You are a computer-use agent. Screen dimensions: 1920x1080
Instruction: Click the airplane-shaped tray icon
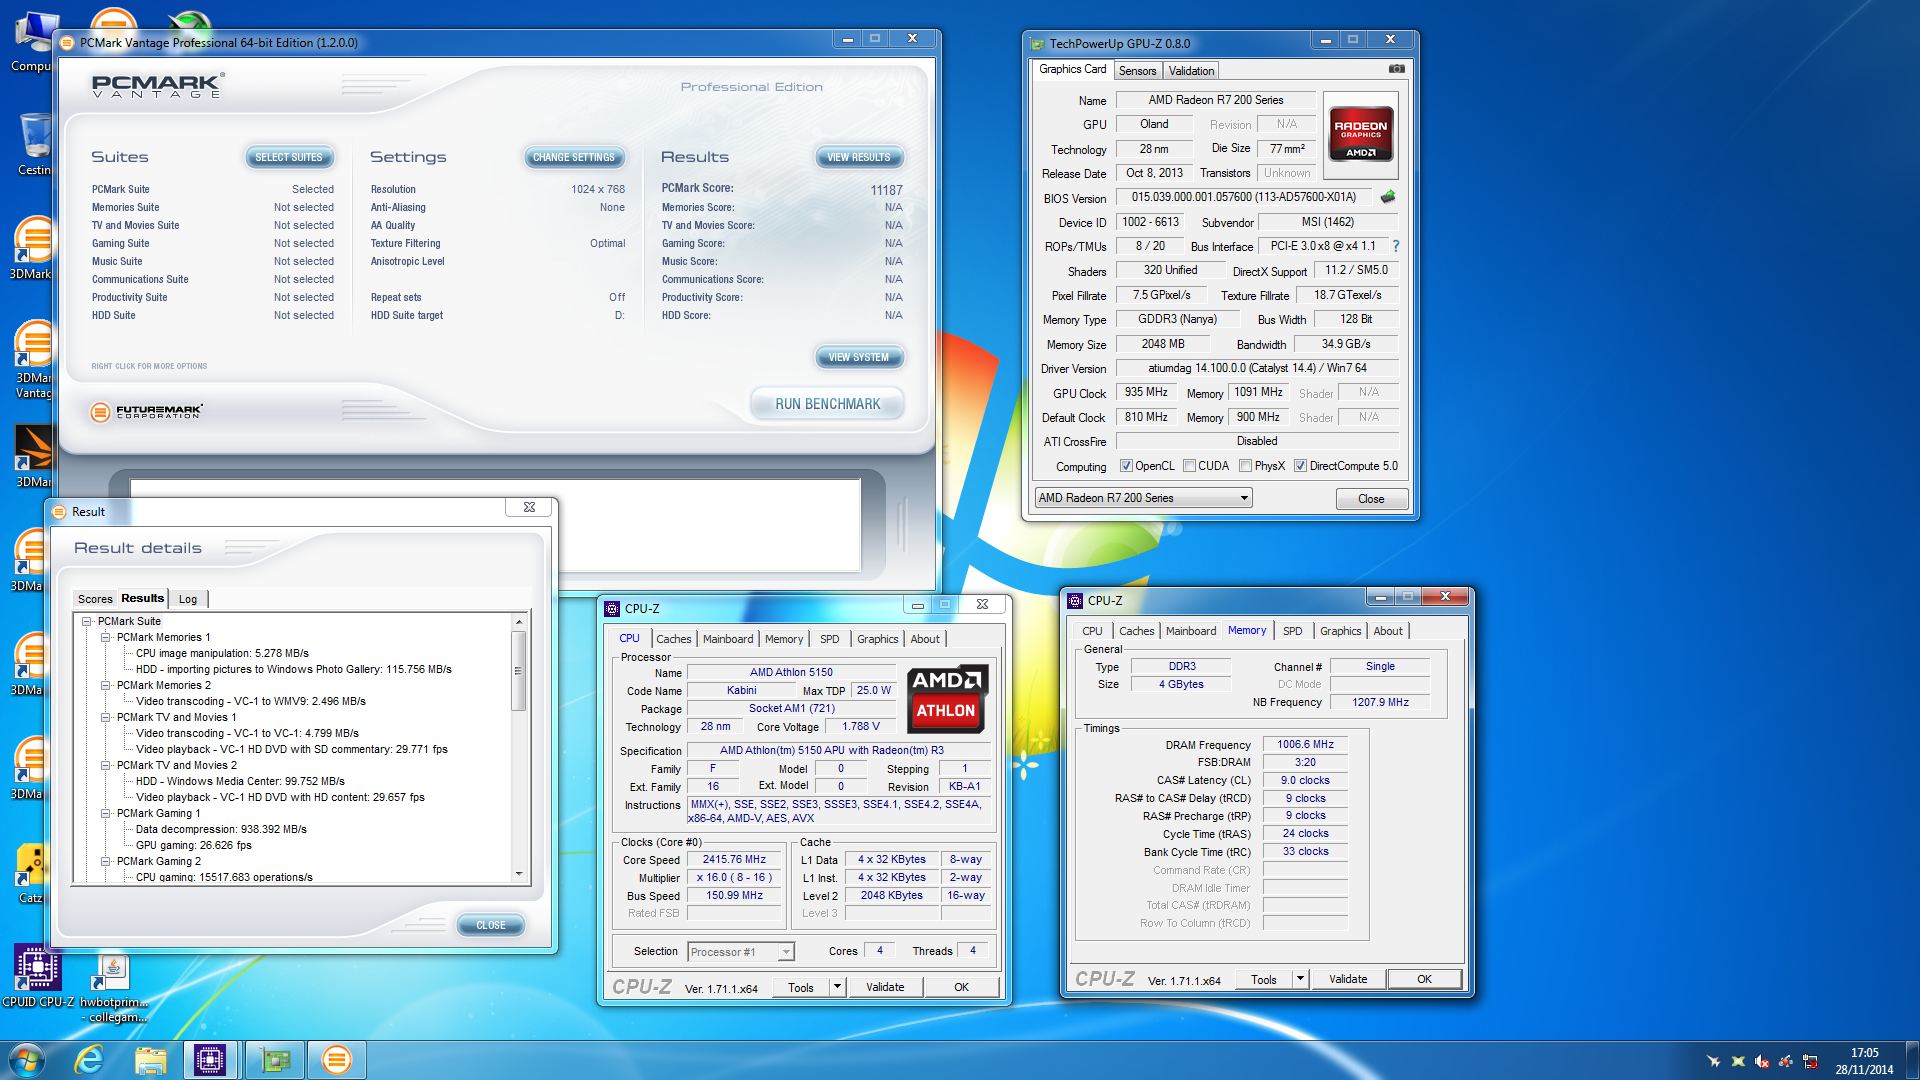click(x=1714, y=1061)
